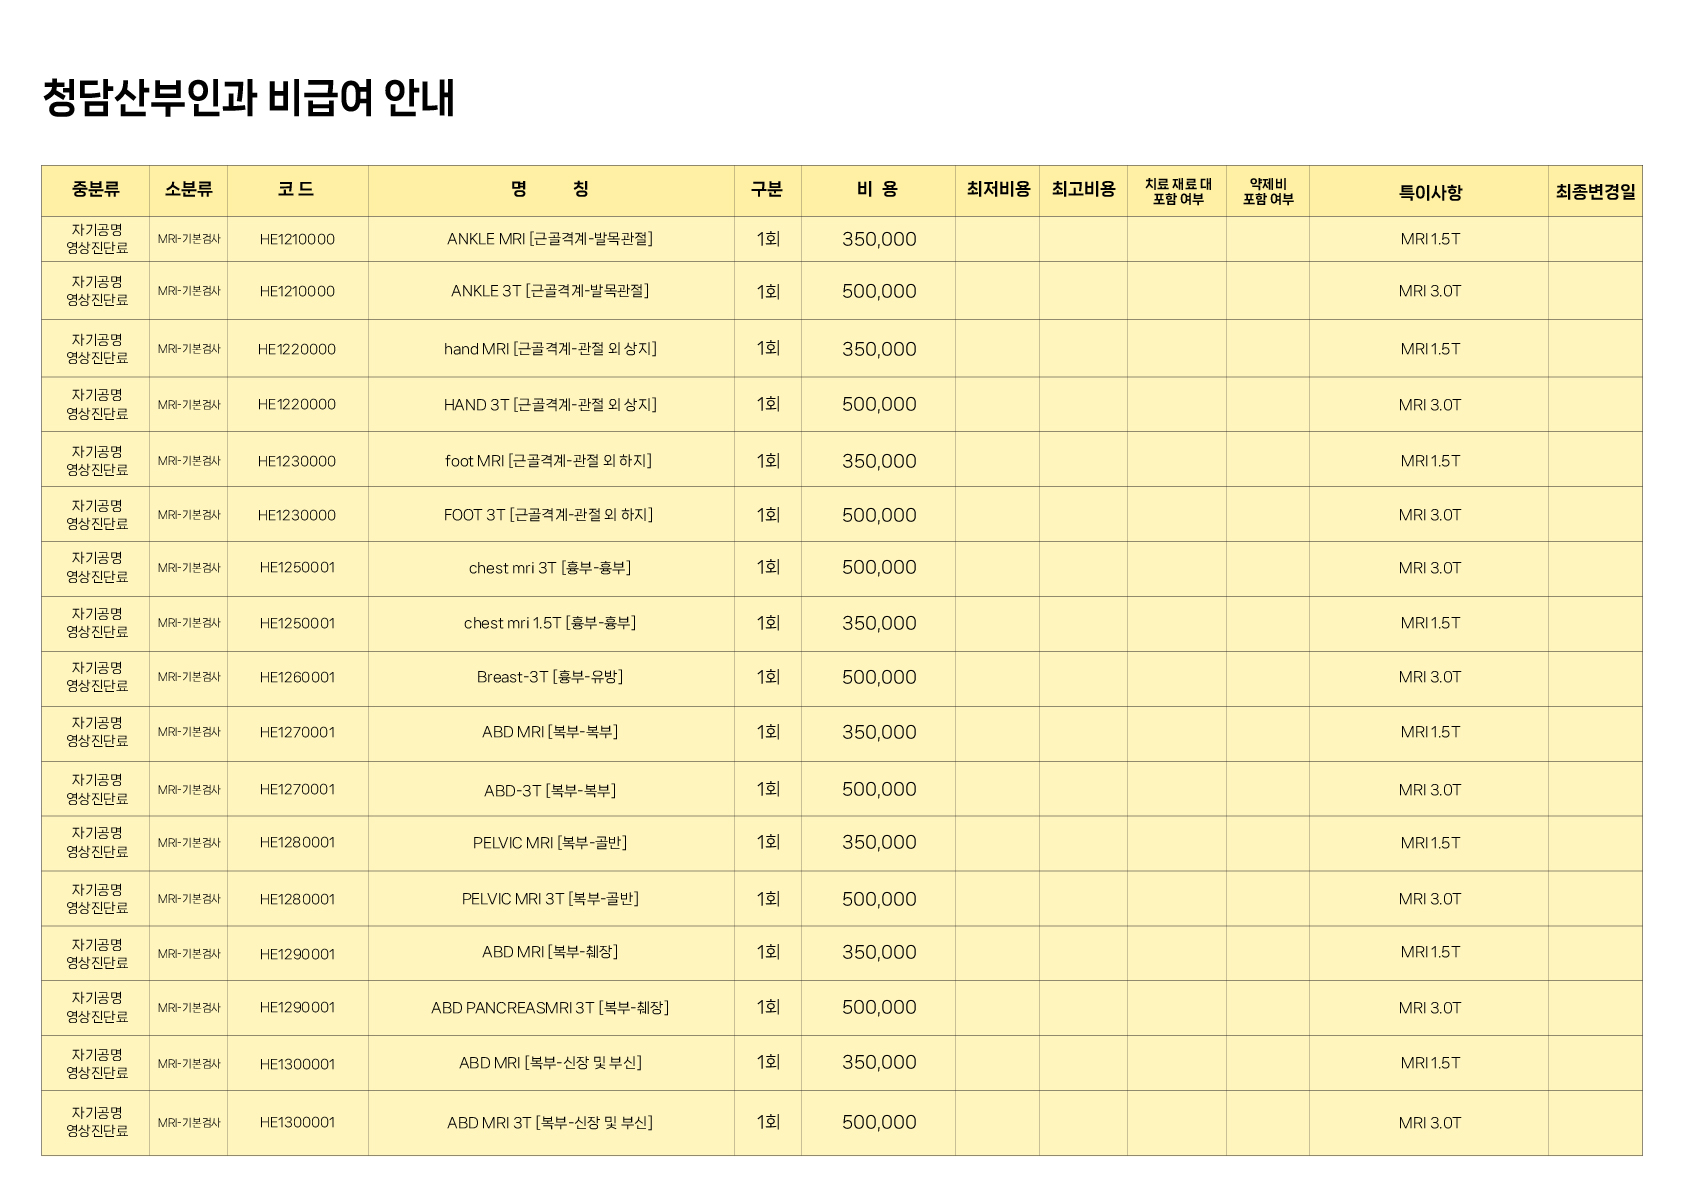Select MRI-기본검사 in ANKLE 3T row
The width and height of the screenshot is (1685, 1192).
click(189, 291)
